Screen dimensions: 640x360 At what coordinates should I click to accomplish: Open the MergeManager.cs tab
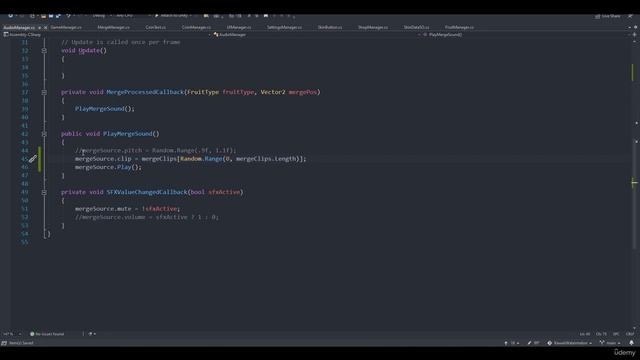tap(113, 27)
